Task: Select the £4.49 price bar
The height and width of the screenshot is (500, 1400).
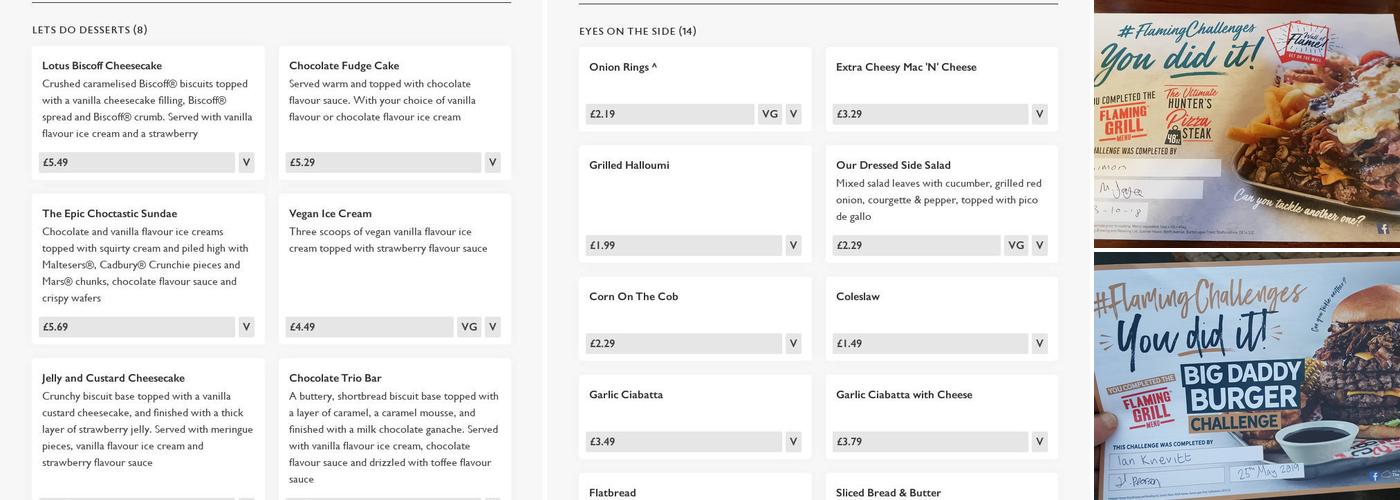Action: tap(369, 327)
